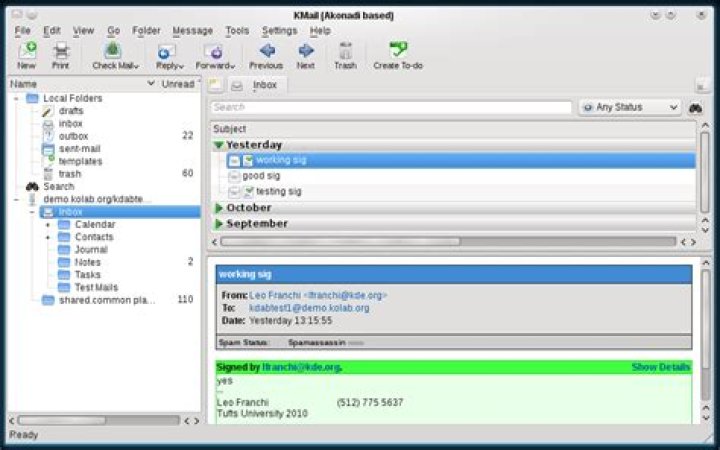This screenshot has height=450, width=720.
Task: Select the 'testing sig' message
Action: coord(279,191)
